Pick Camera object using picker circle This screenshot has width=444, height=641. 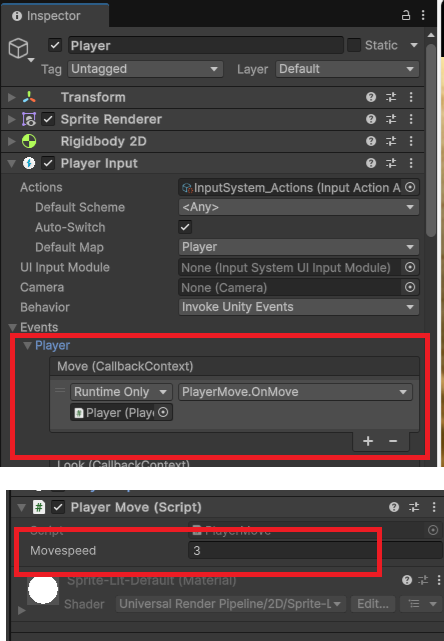pyautogui.click(x=410, y=287)
